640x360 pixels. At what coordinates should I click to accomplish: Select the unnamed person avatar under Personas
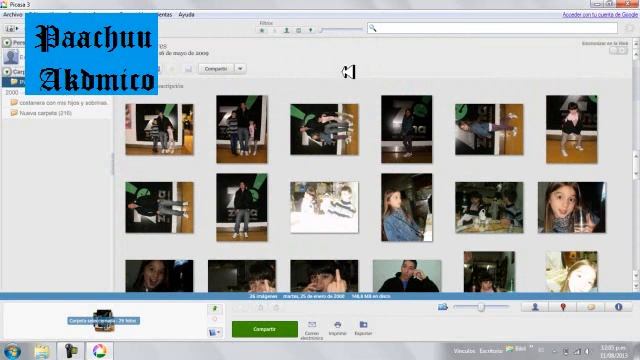pos(11,57)
